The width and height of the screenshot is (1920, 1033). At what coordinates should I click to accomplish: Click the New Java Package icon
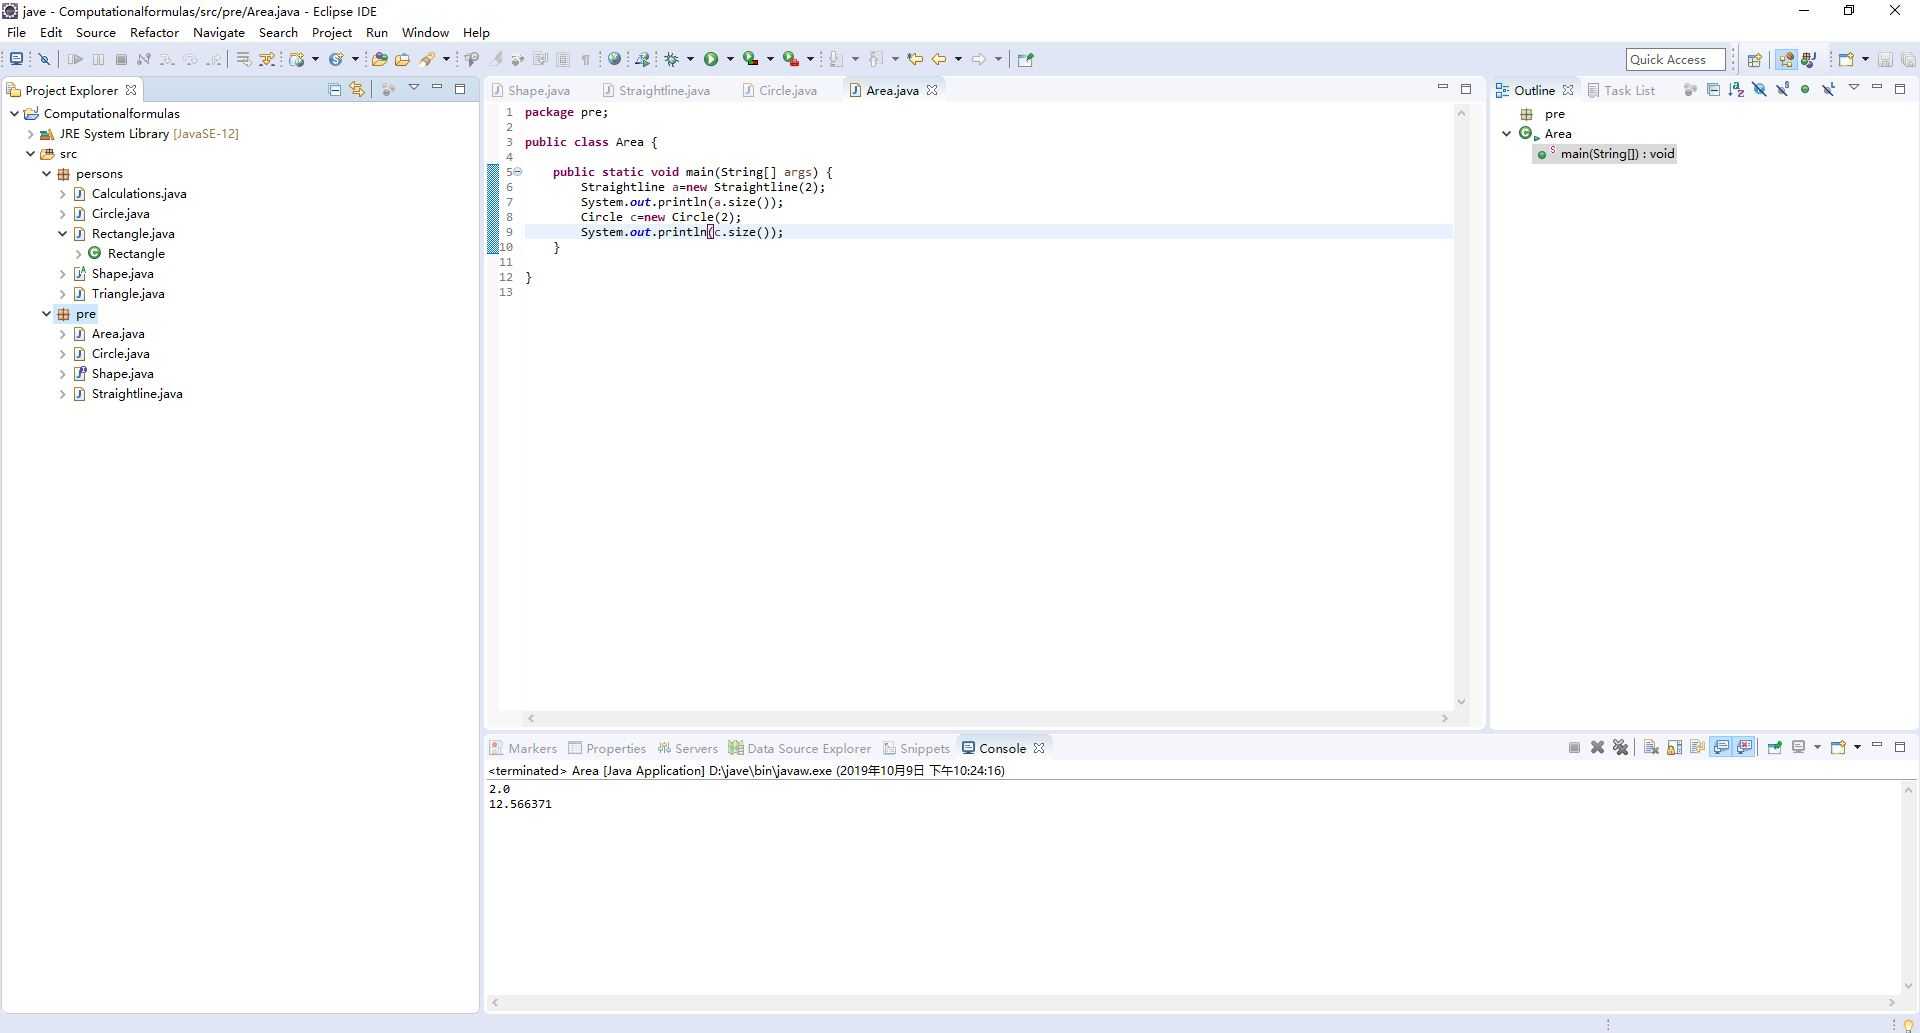point(297,59)
